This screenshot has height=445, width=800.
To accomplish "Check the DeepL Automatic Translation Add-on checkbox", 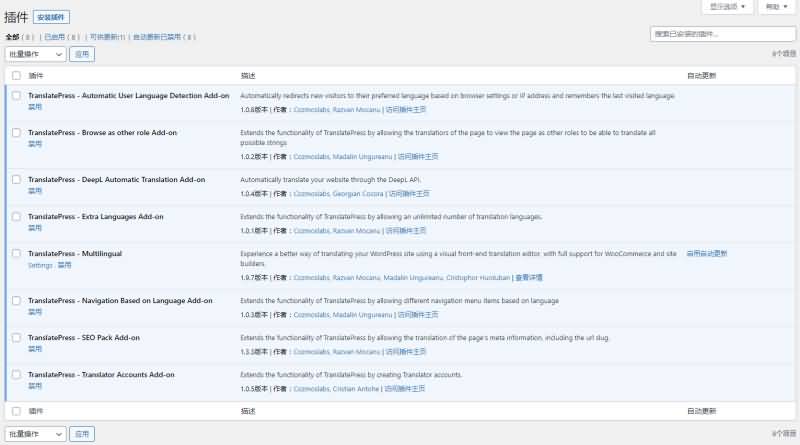I will (16, 180).
